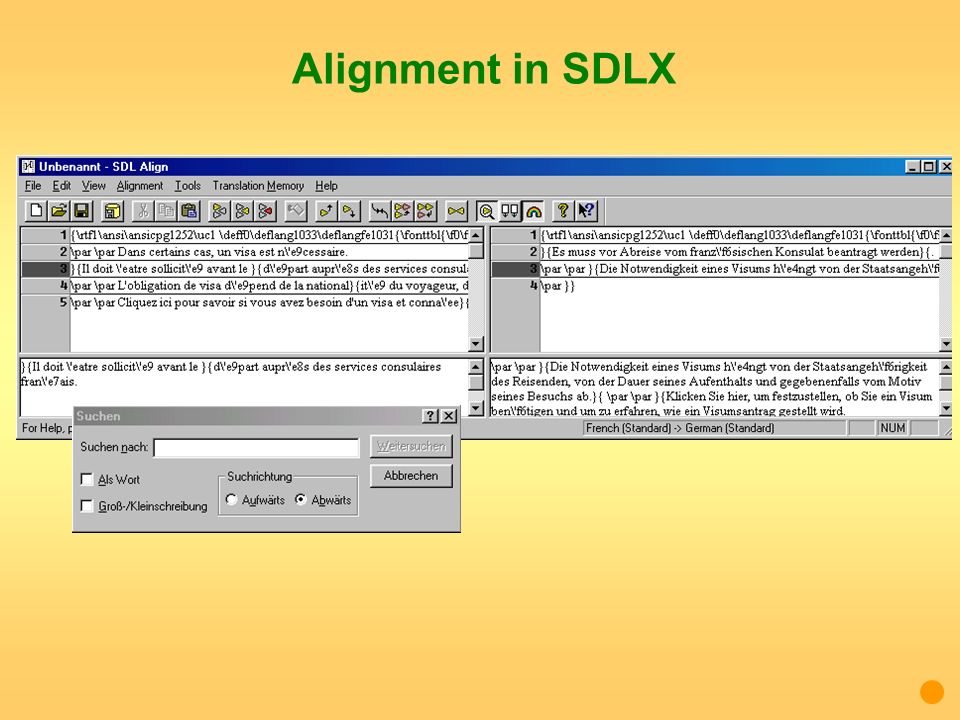
Task: Click the up arrow of the German segment list scrollbar
Action: coord(946,235)
